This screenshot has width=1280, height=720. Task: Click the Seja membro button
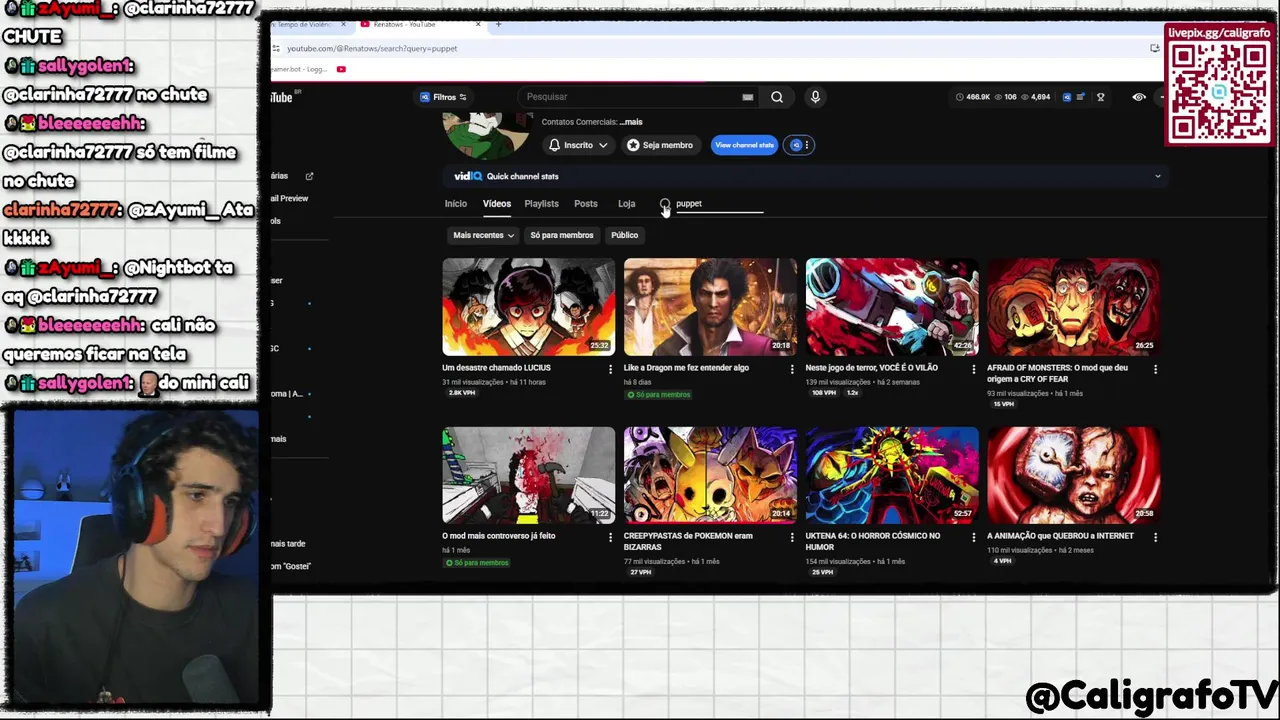(x=660, y=145)
